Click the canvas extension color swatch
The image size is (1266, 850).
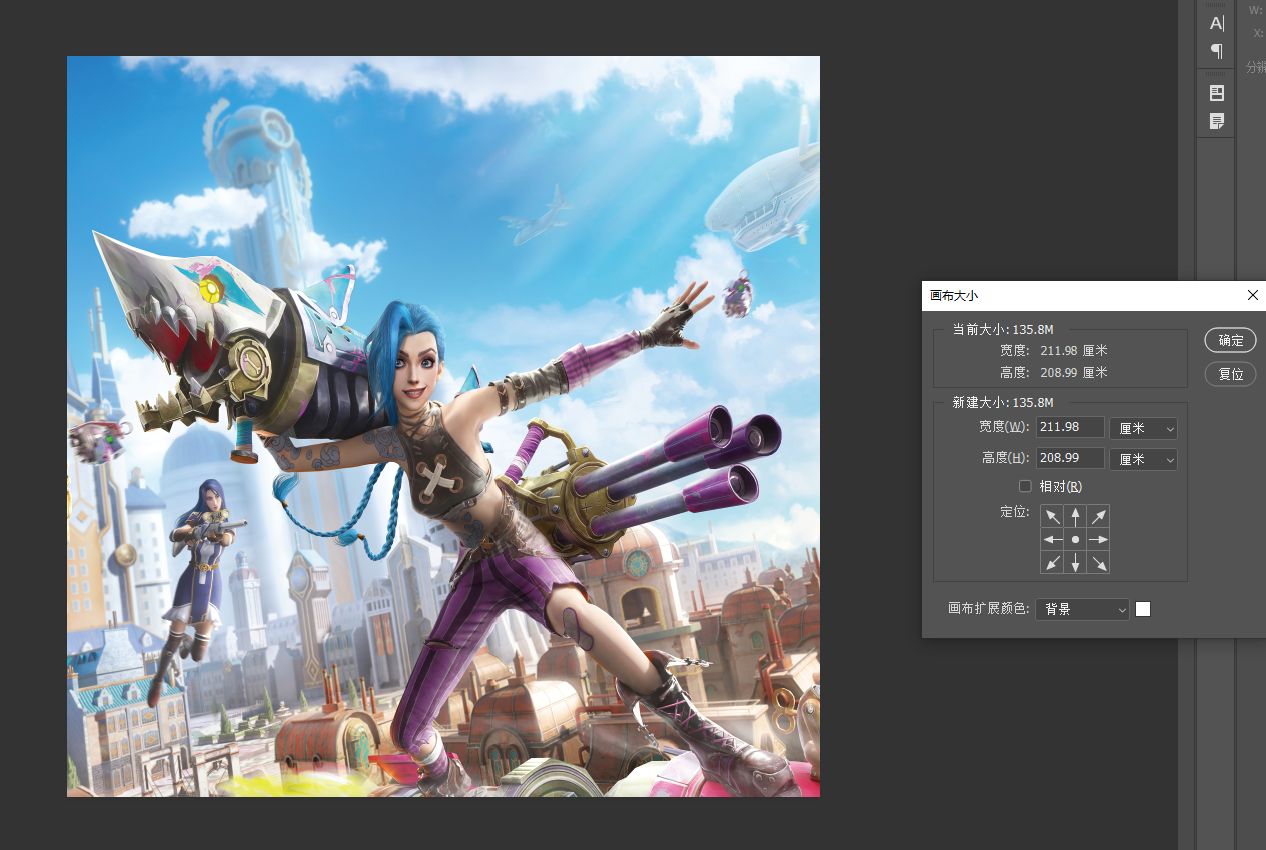coord(1143,609)
